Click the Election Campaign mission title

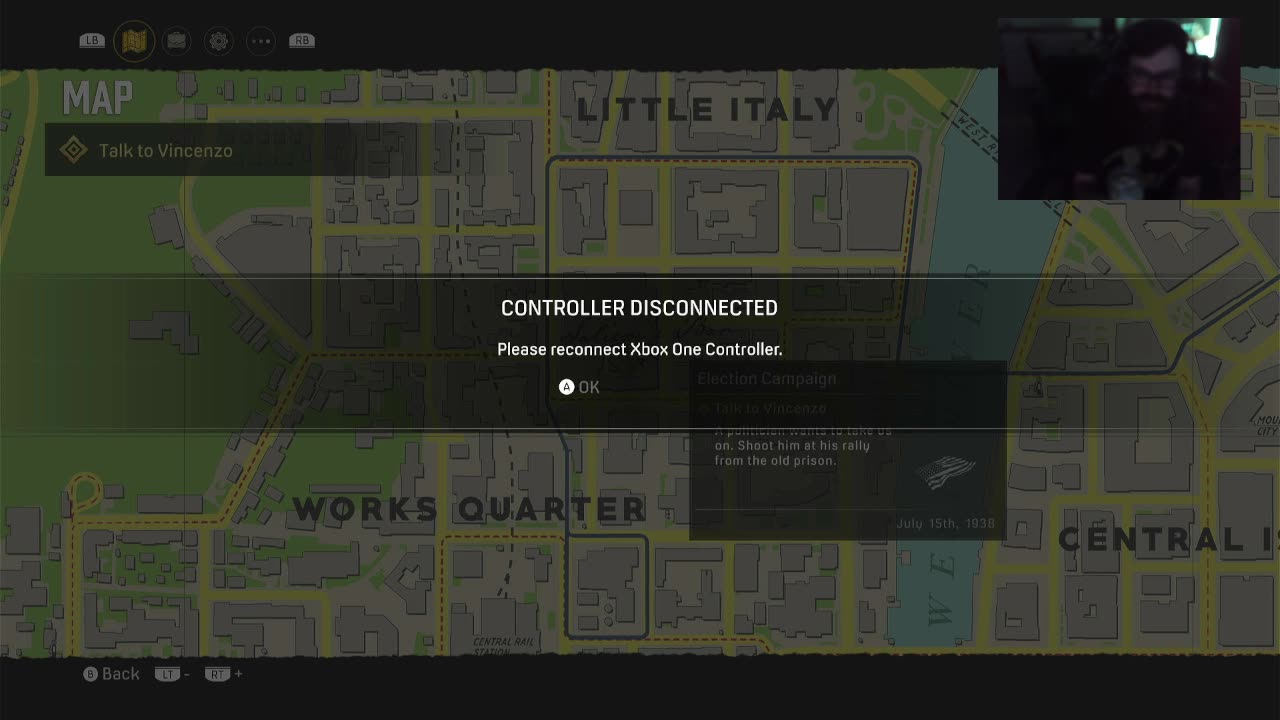click(x=766, y=378)
